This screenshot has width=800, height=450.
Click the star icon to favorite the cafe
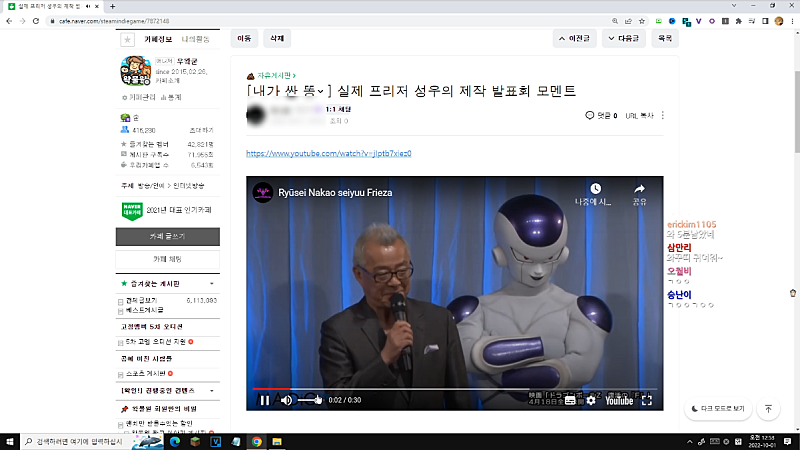coord(127,39)
